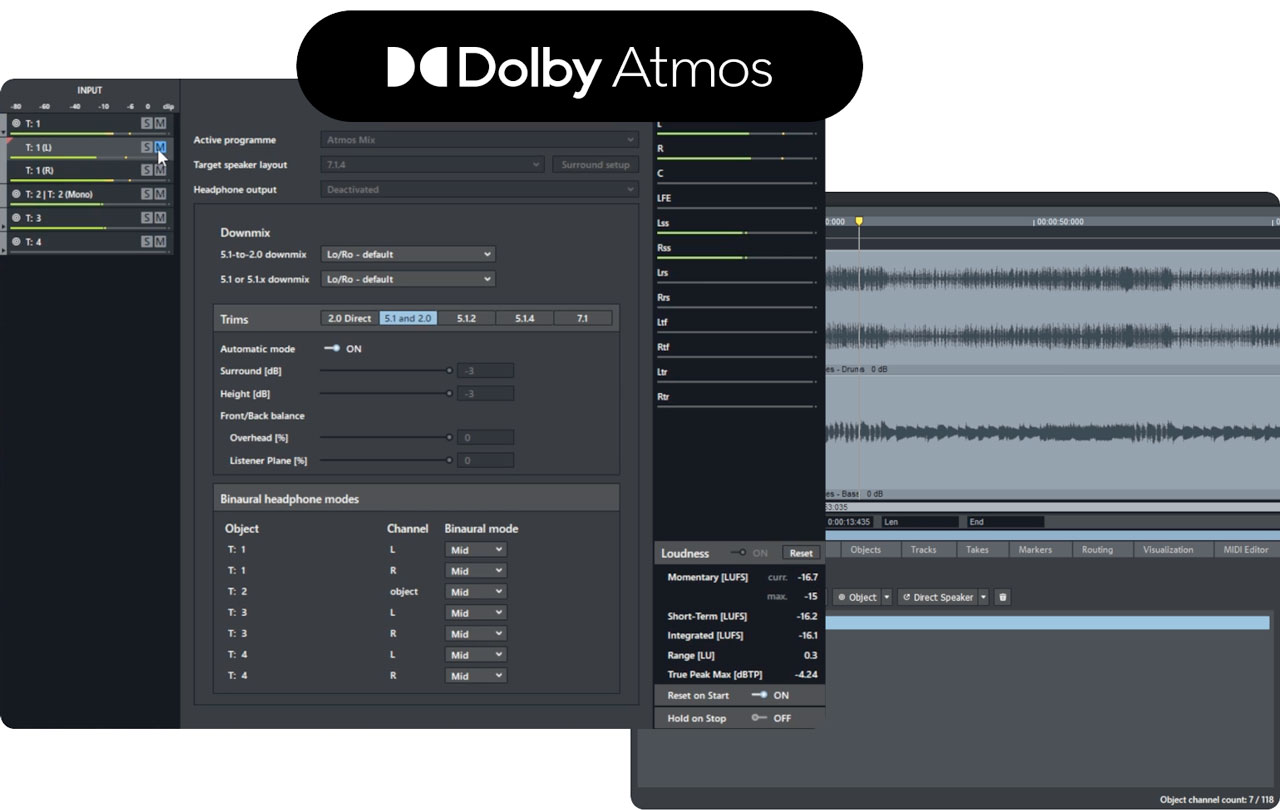Image resolution: width=1280 pixels, height=810 pixels.
Task: Open the arrow menu beside Object button
Action: click(x=886, y=597)
